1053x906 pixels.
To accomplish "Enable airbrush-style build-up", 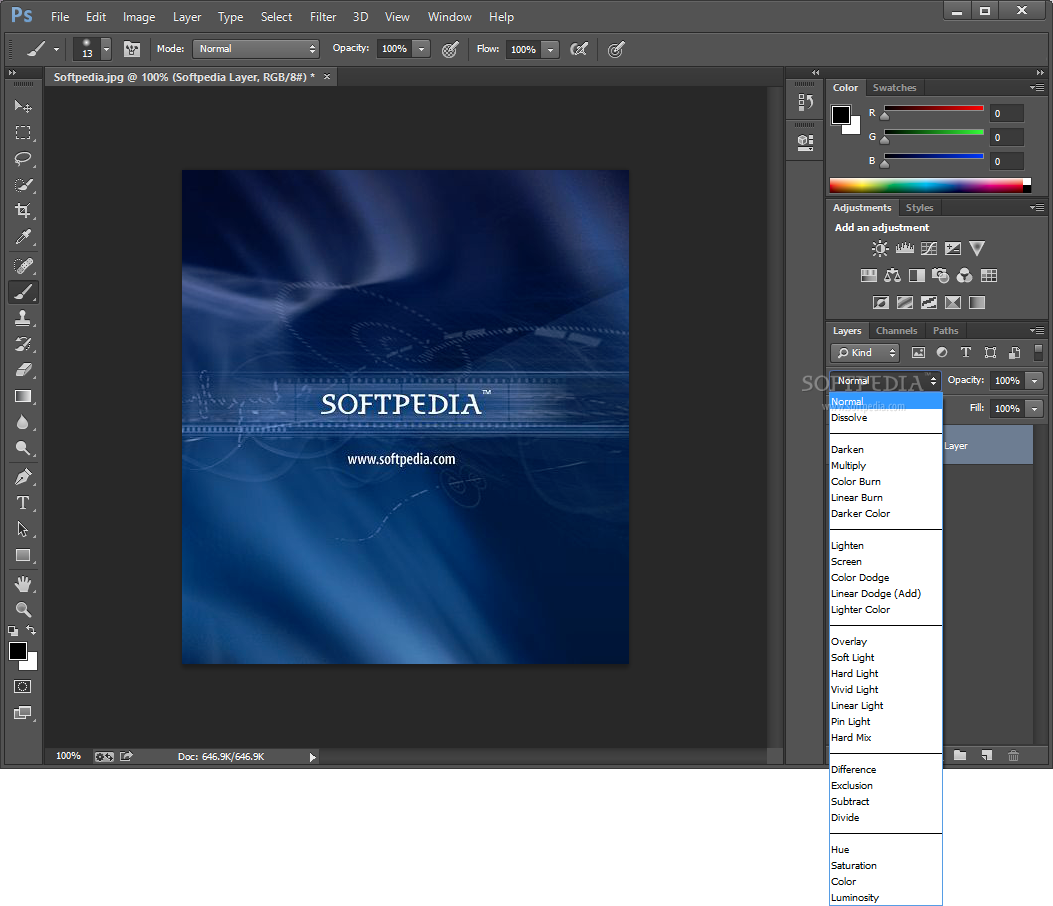I will (x=578, y=49).
